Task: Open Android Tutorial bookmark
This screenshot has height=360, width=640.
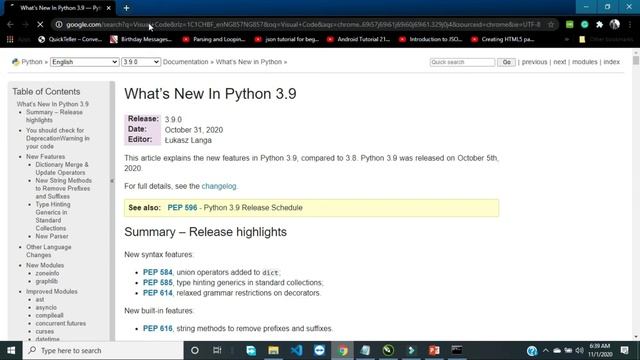Action: pyautogui.click(x=358, y=39)
